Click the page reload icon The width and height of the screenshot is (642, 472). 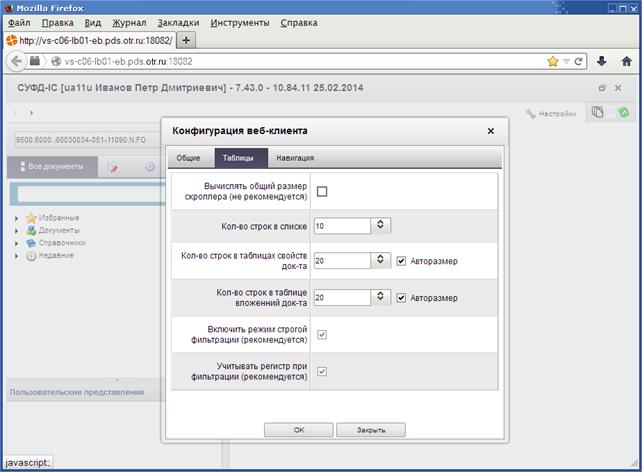tap(578, 61)
